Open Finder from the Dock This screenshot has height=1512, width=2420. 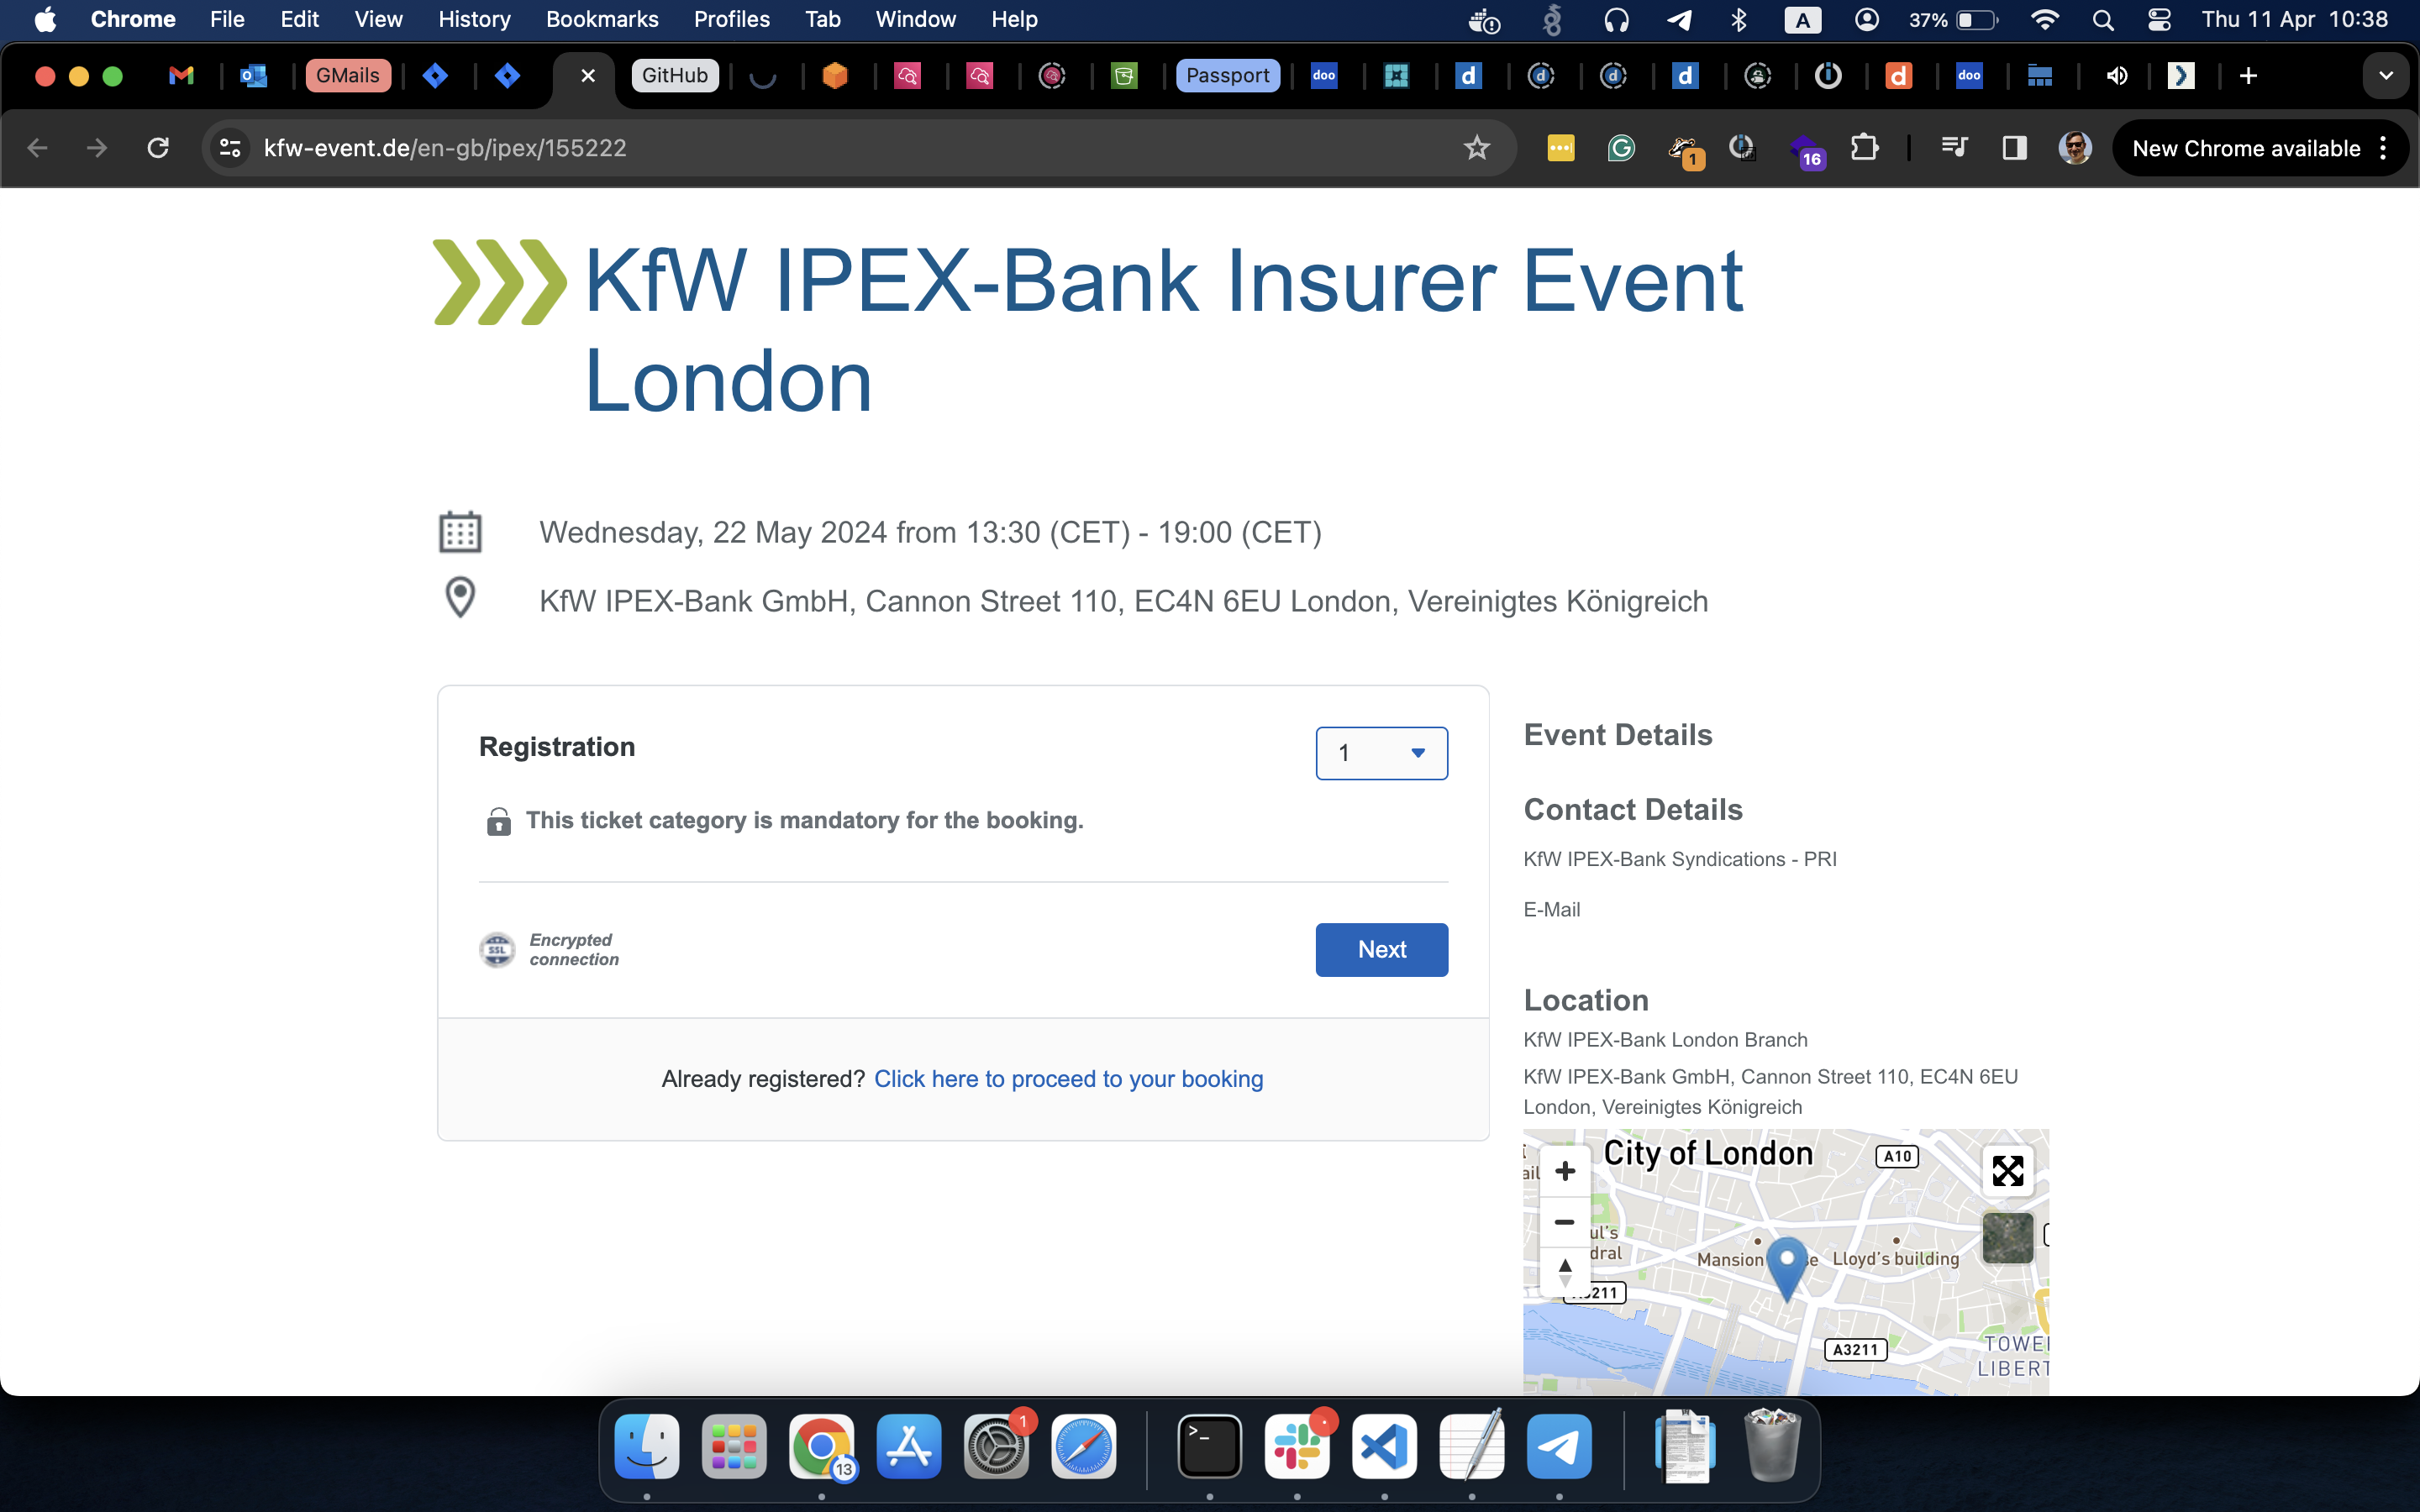click(x=647, y=1446)
